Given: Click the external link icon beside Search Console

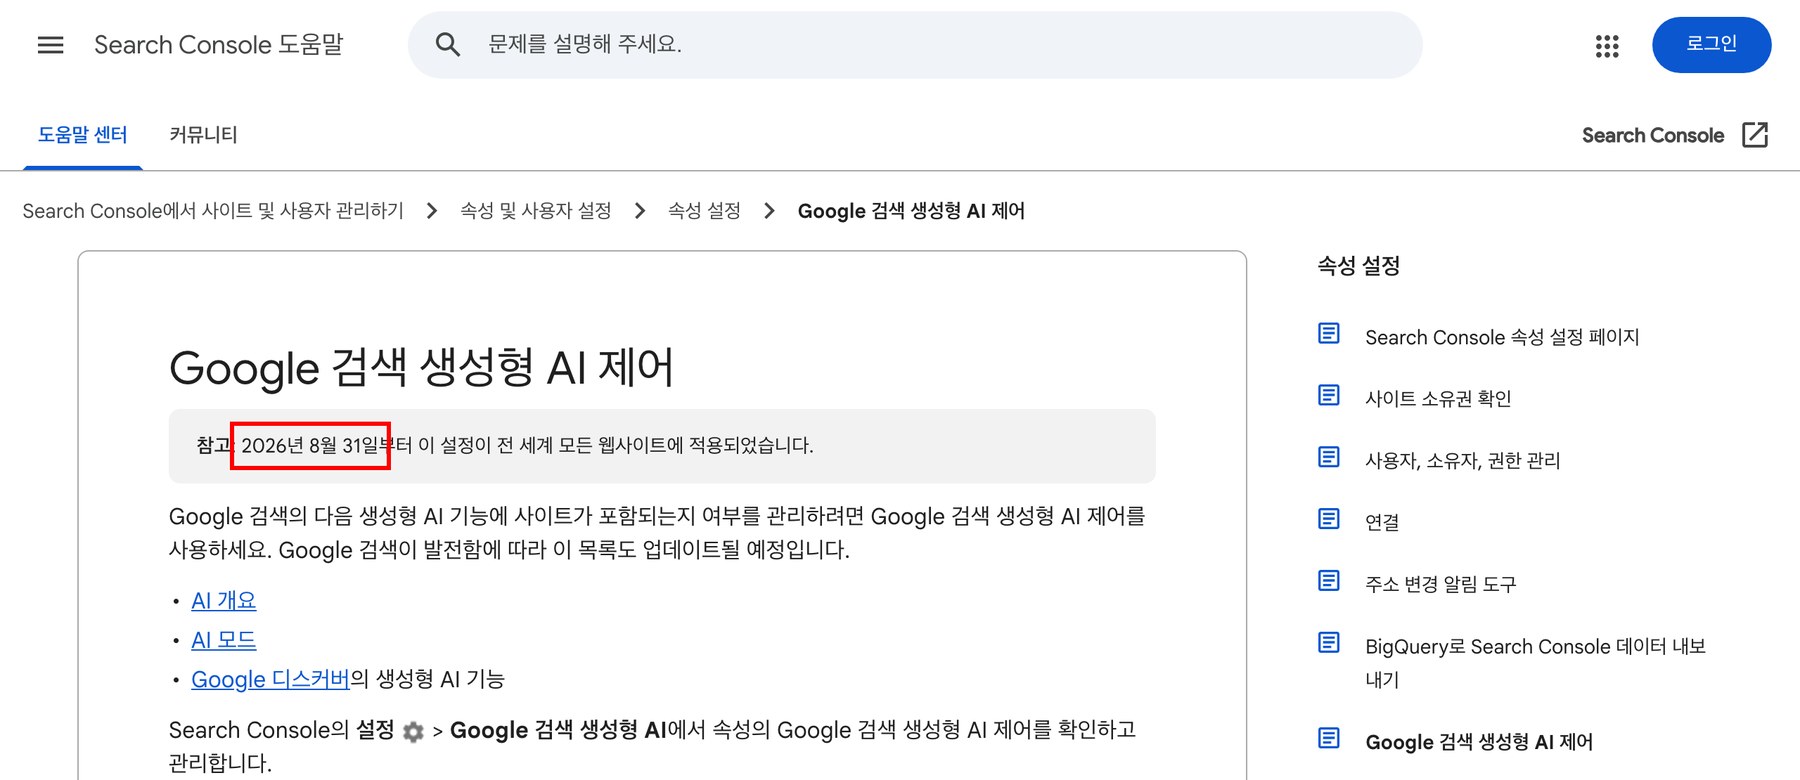Looking at the screenshot, I should coord(1755,135).
